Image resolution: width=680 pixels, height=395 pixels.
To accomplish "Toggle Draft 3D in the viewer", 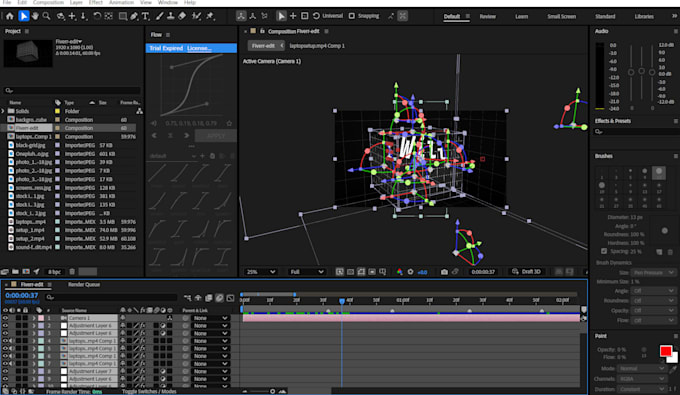I will point(526,272).
